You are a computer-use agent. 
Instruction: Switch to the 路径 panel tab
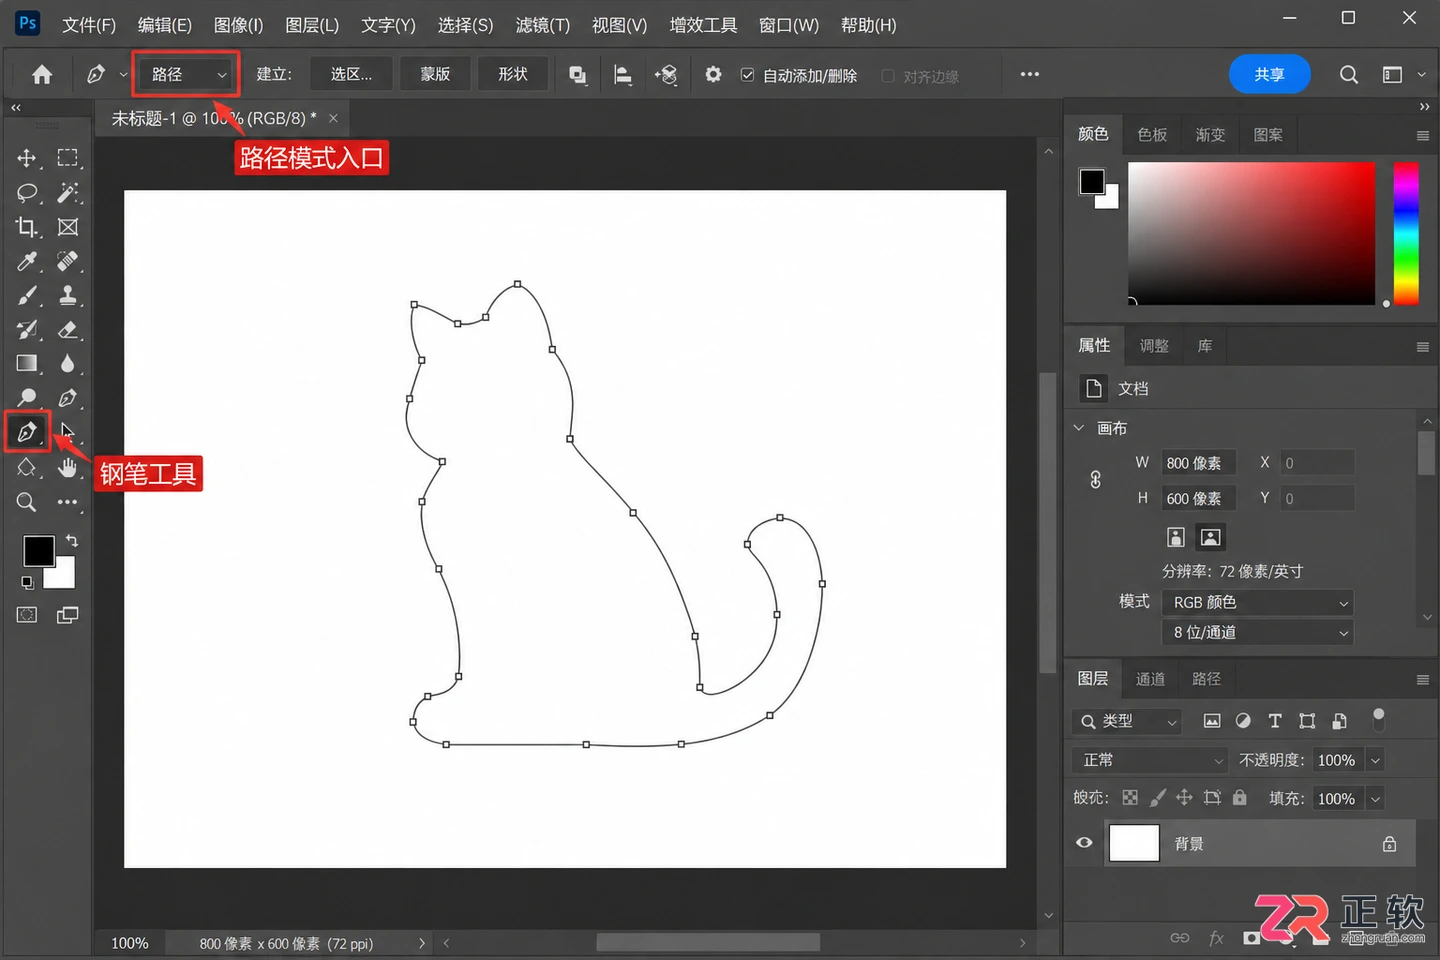tap(1206, 679)
